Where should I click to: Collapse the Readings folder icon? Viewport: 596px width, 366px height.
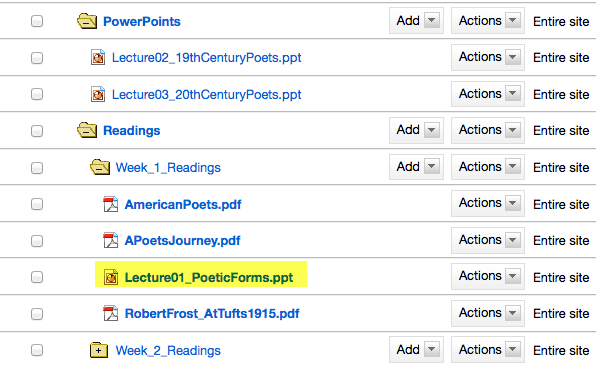[87, 130]
